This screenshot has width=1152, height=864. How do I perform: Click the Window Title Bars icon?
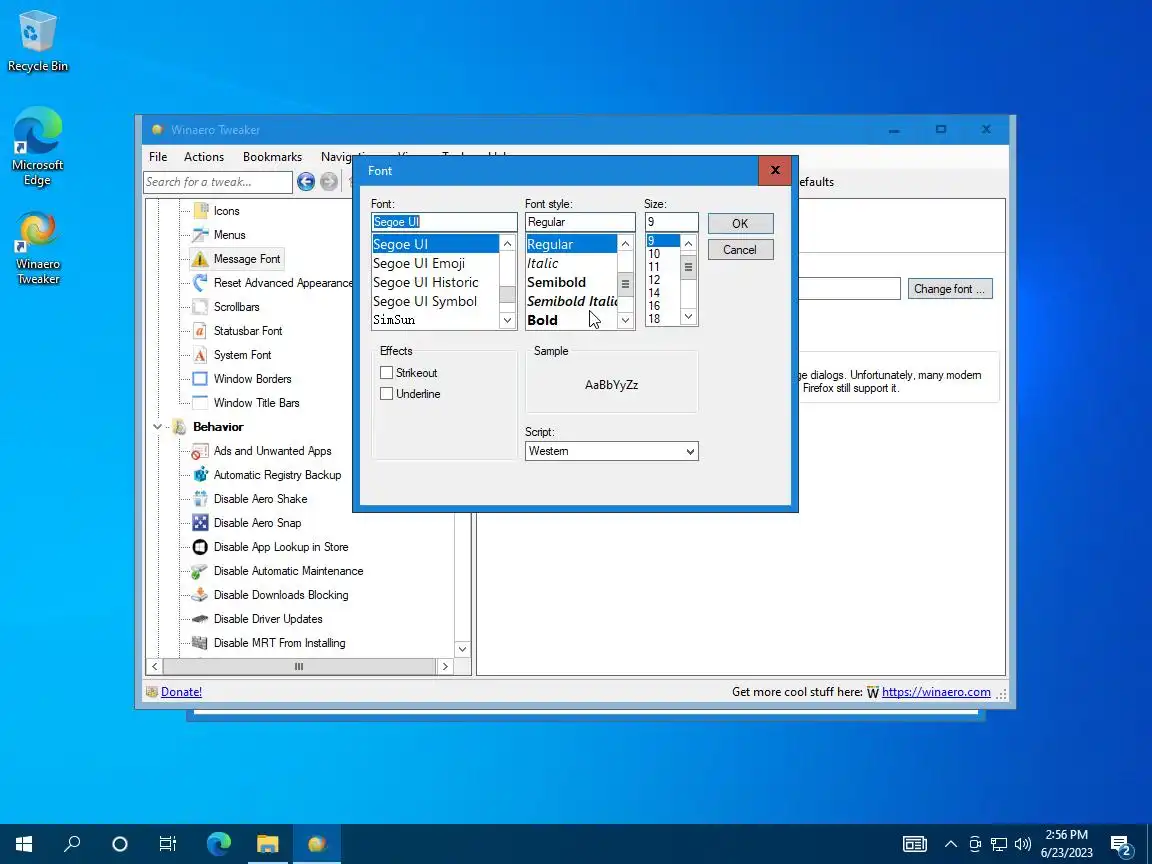[200, 403]
